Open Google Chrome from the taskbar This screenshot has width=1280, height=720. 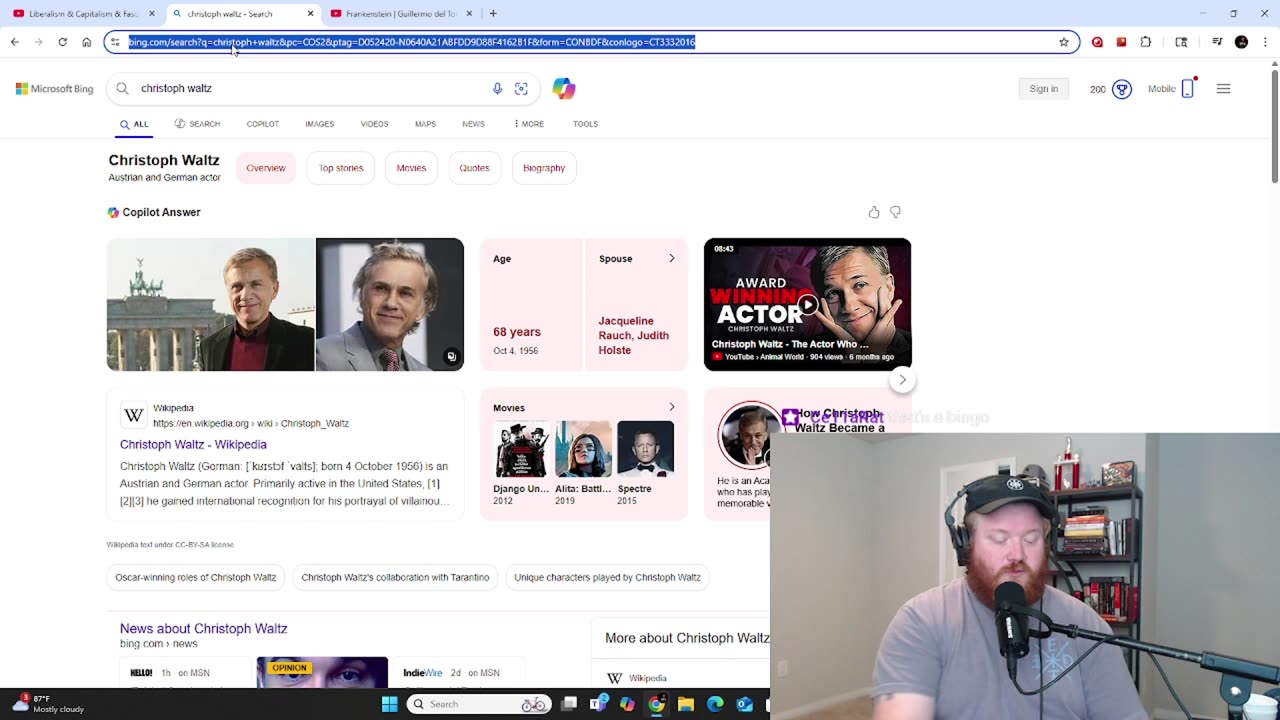click(656, 704)
